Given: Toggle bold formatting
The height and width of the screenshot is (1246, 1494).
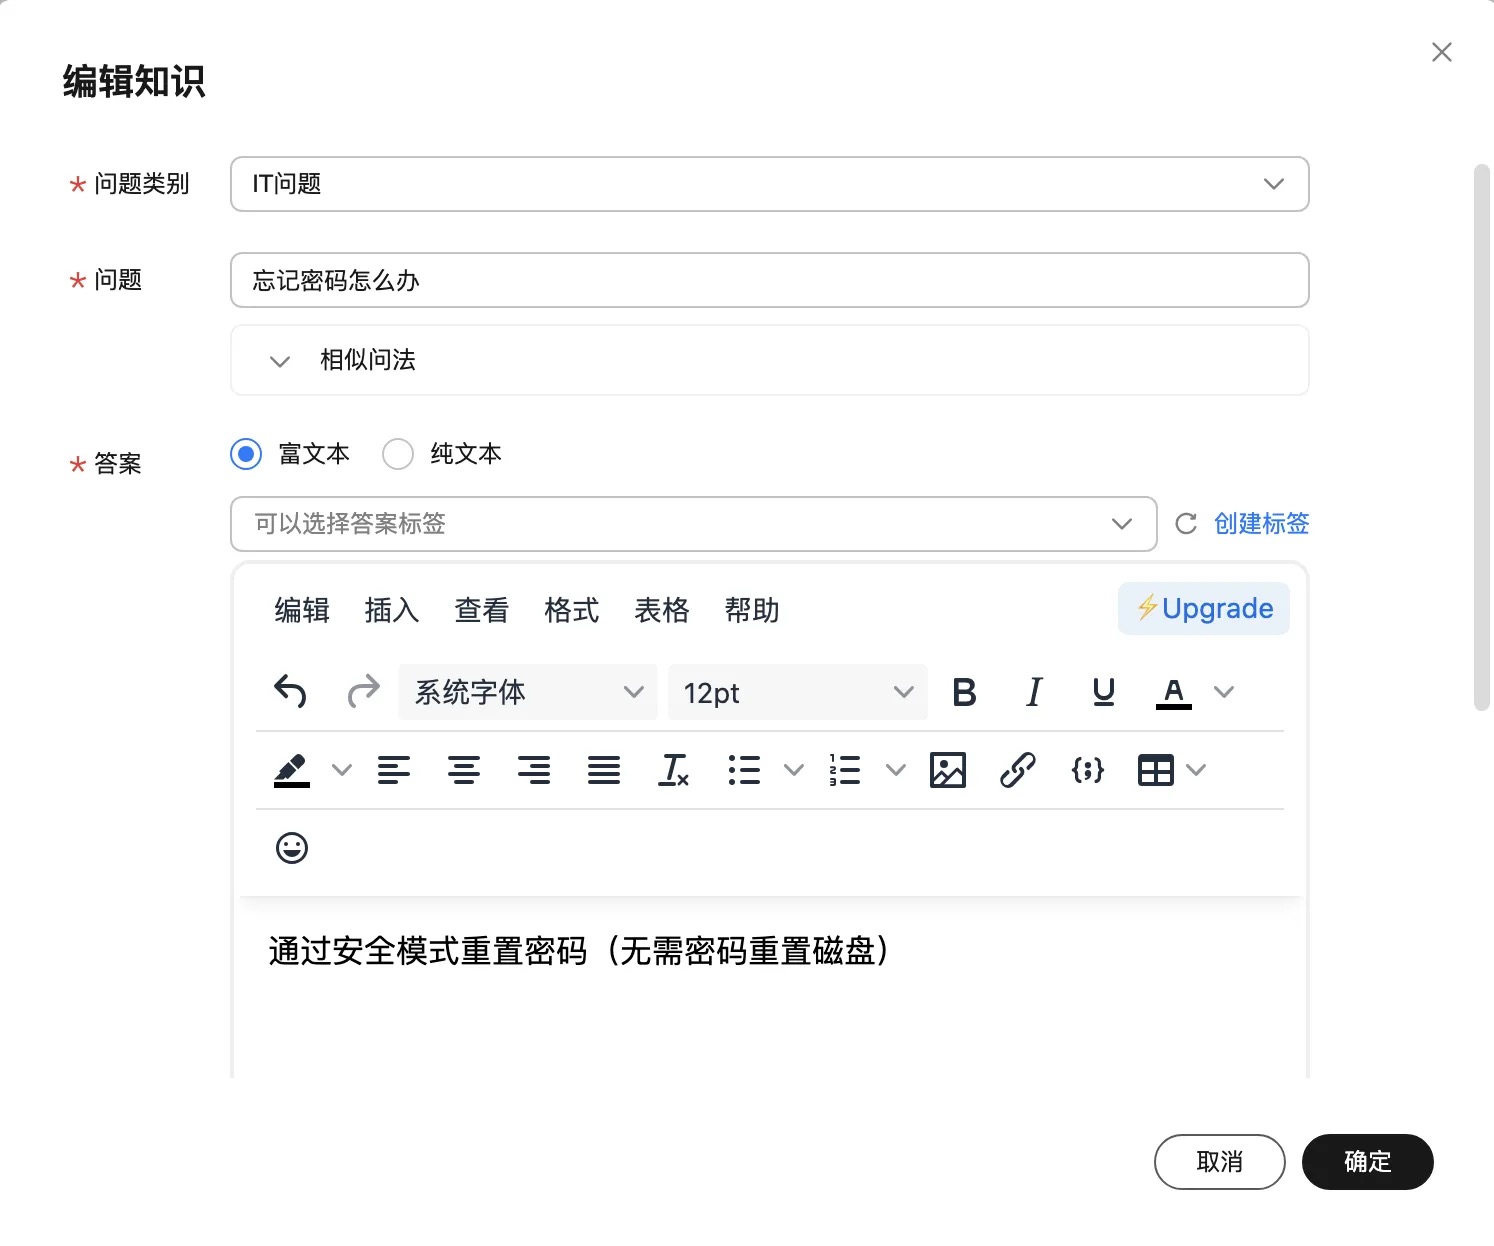Looking at the screenshot, I should 964,692.
